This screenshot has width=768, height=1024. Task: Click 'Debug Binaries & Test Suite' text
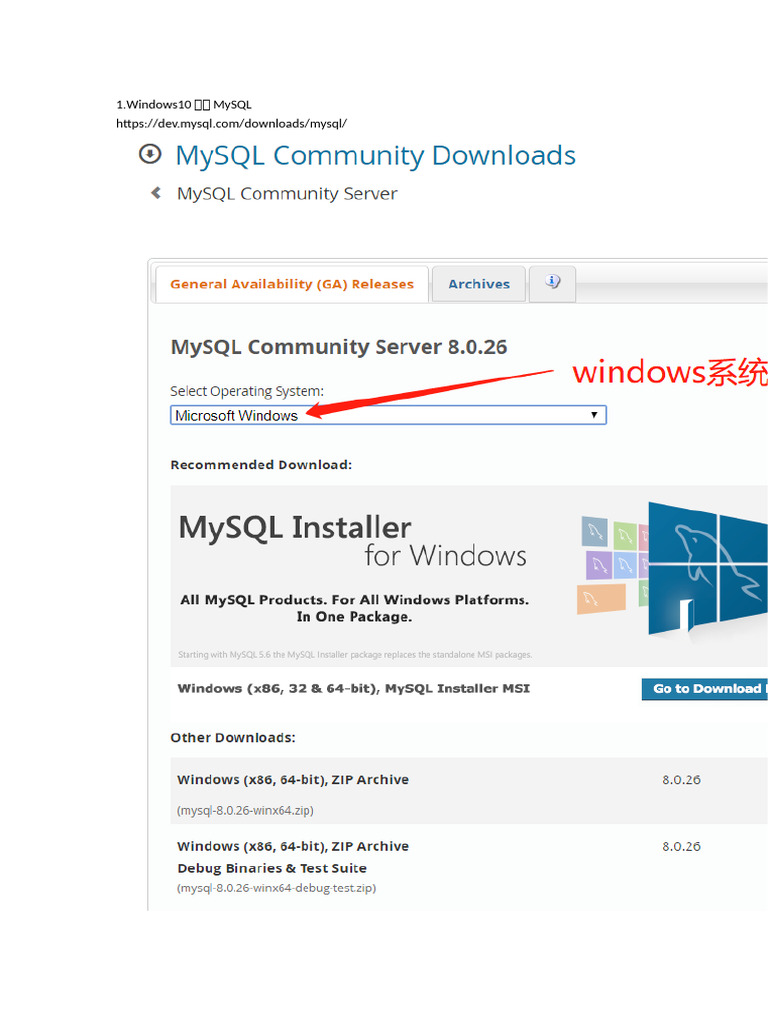coord(272,869)
